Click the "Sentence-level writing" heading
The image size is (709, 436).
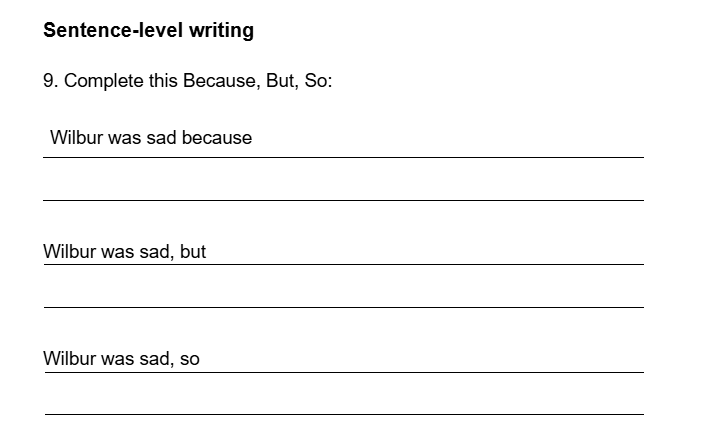point(148,31)
